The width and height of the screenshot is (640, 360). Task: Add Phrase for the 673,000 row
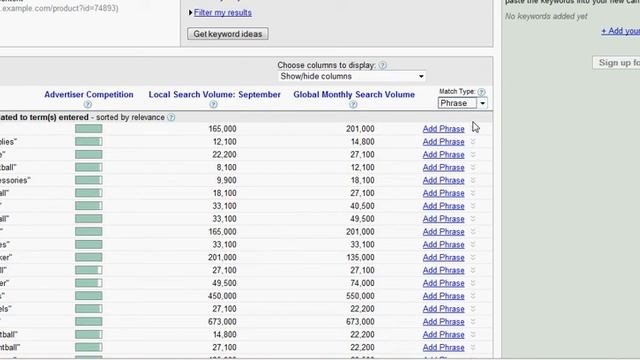(x=444, y=322)
